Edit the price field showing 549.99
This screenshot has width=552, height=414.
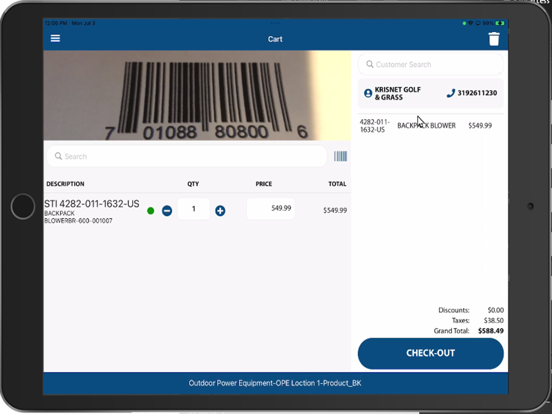pyautogui.click(x=271, y=208)
